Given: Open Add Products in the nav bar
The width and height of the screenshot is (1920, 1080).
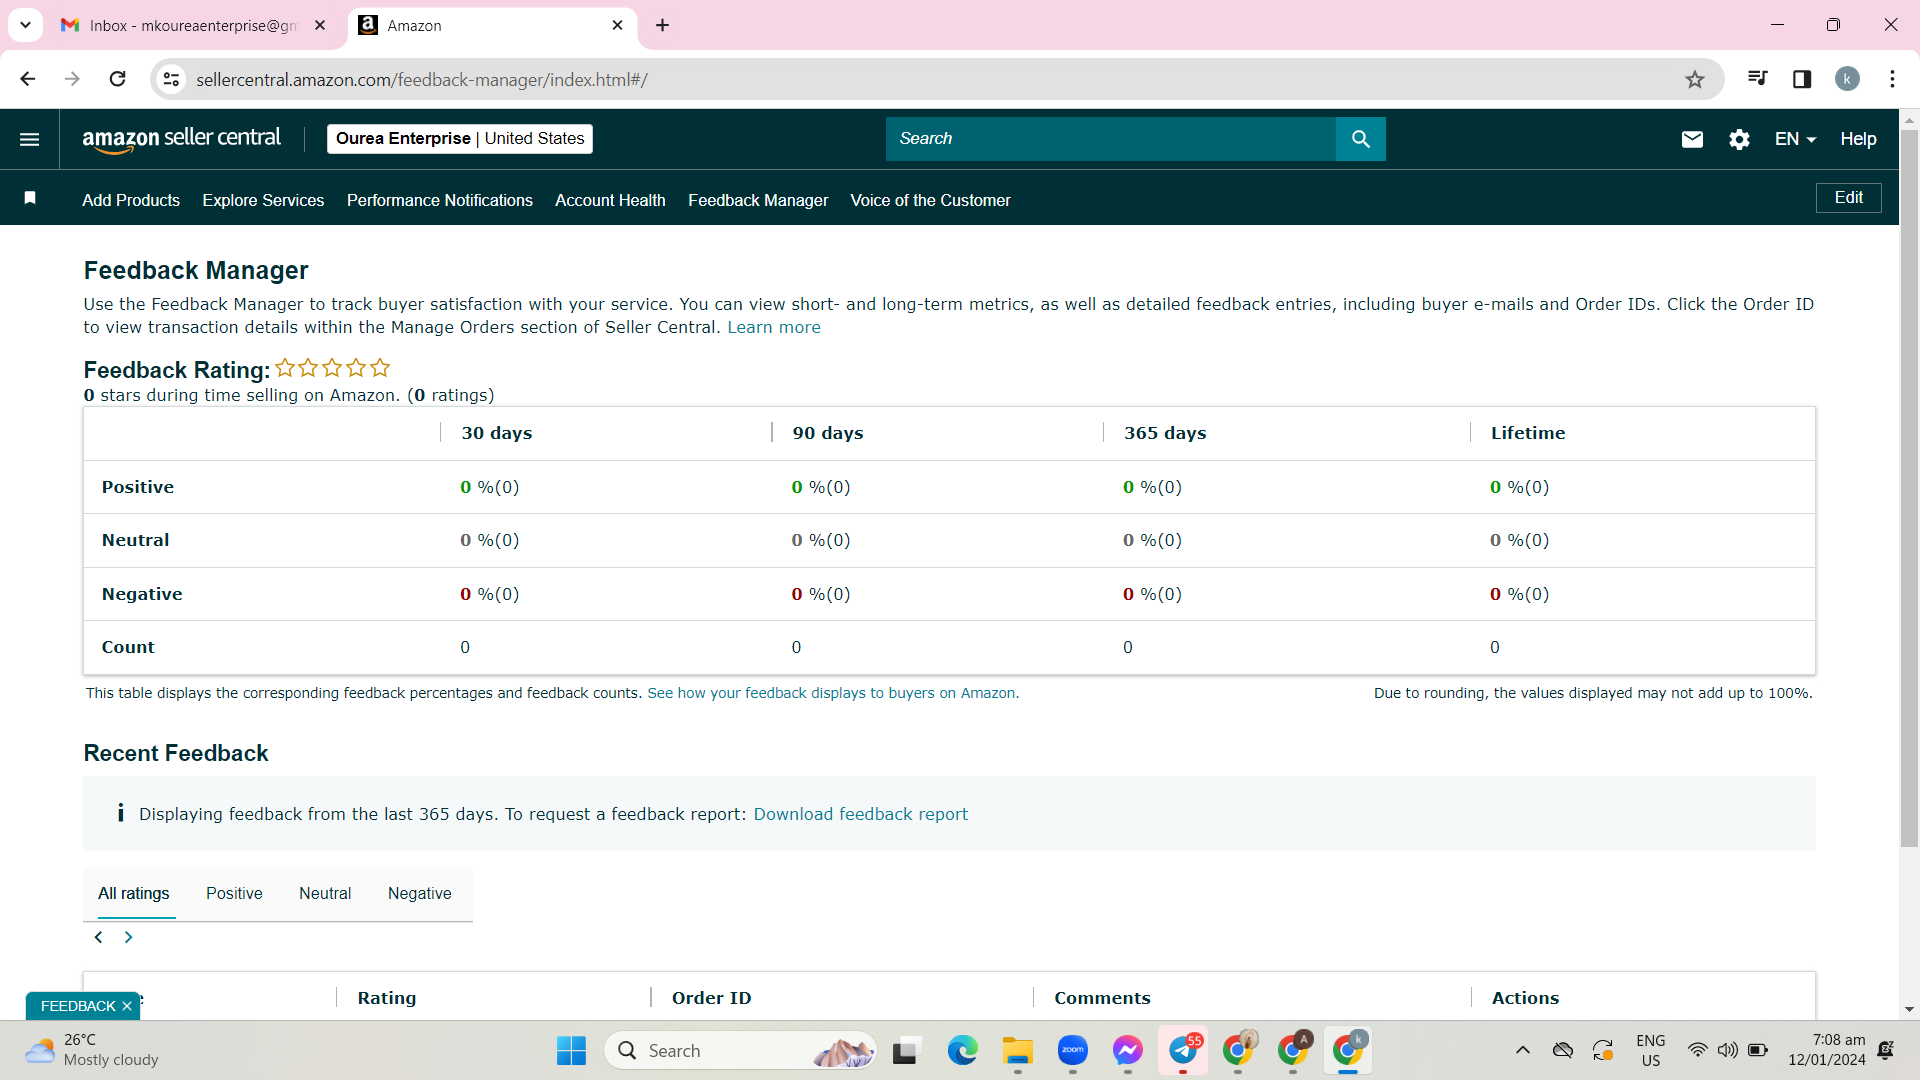Looking at the screenshot, I should coord(131,200).
